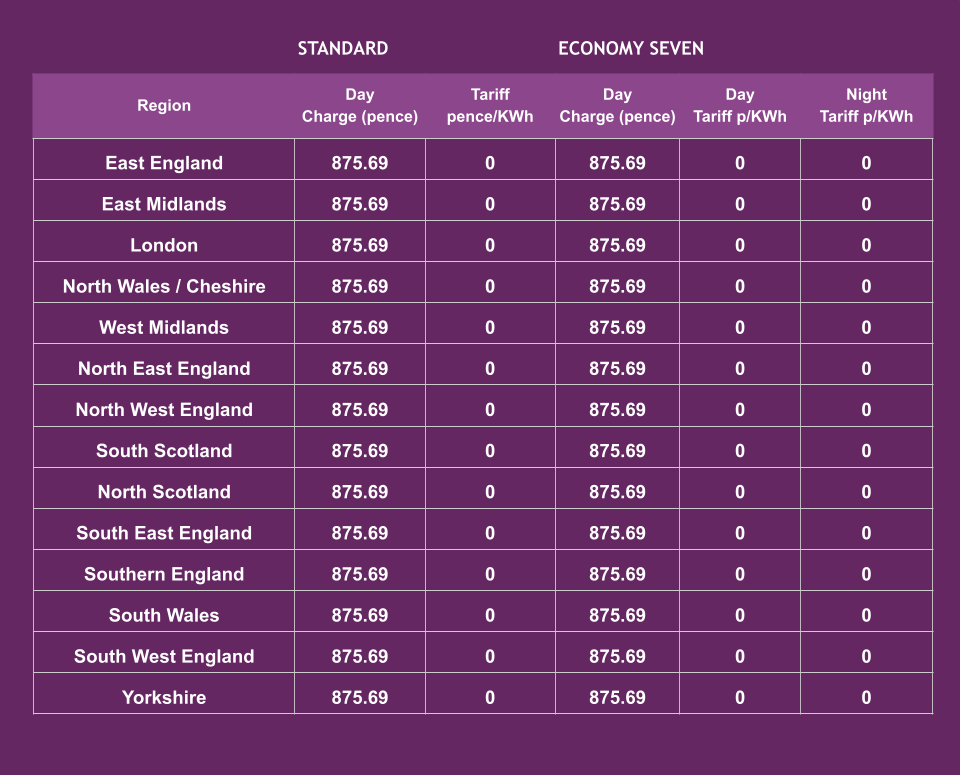Click the West Midlands region cell
This screenshot has height=775, width=963.
(x=164, y=327)
